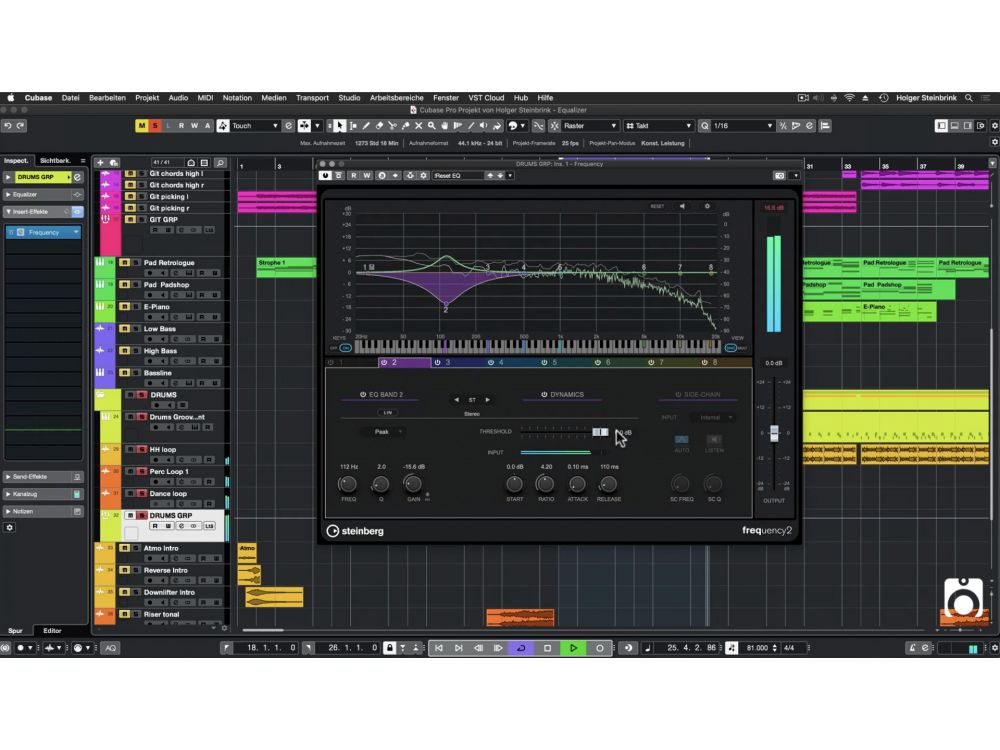Select the Mute X tool
The width and height of the screenshot is (1000, 750).
pyautogui.click(x=418, y=126)
